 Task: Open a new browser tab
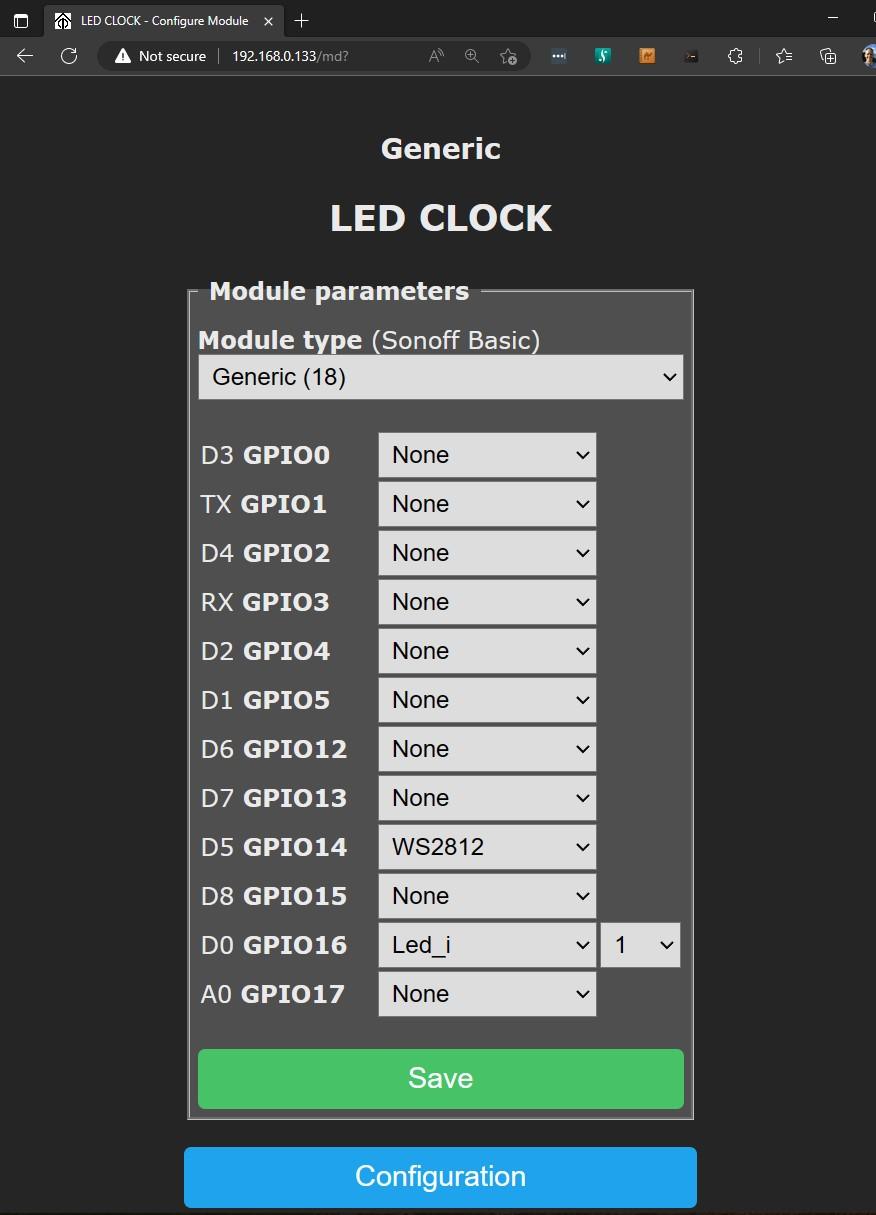(301, 20)
